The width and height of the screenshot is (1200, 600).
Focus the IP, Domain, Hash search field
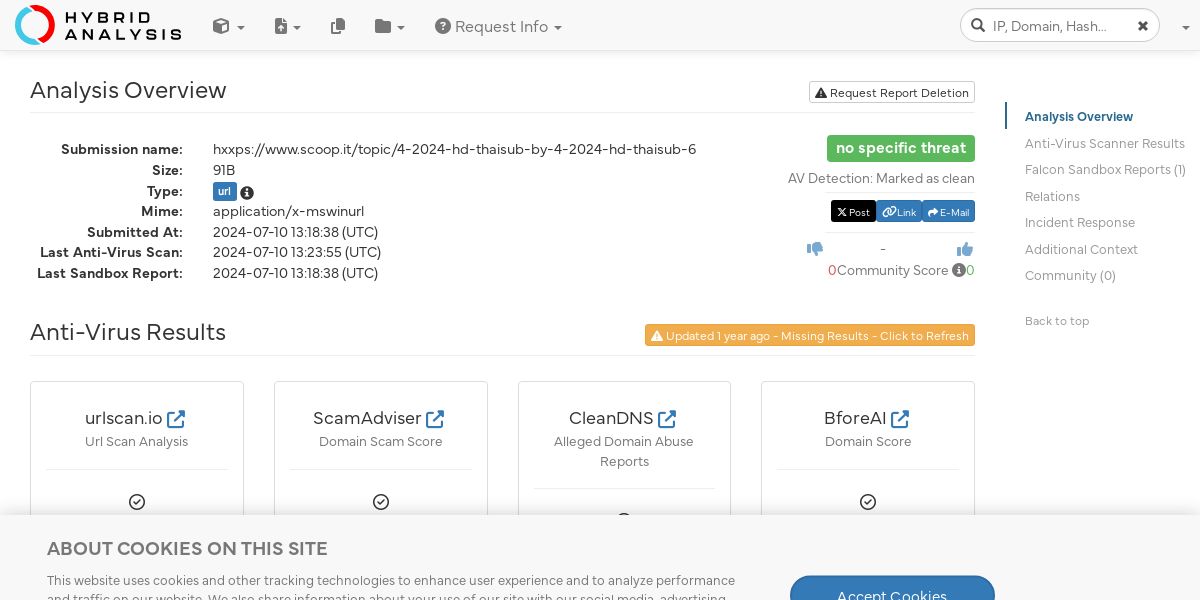1060,26
